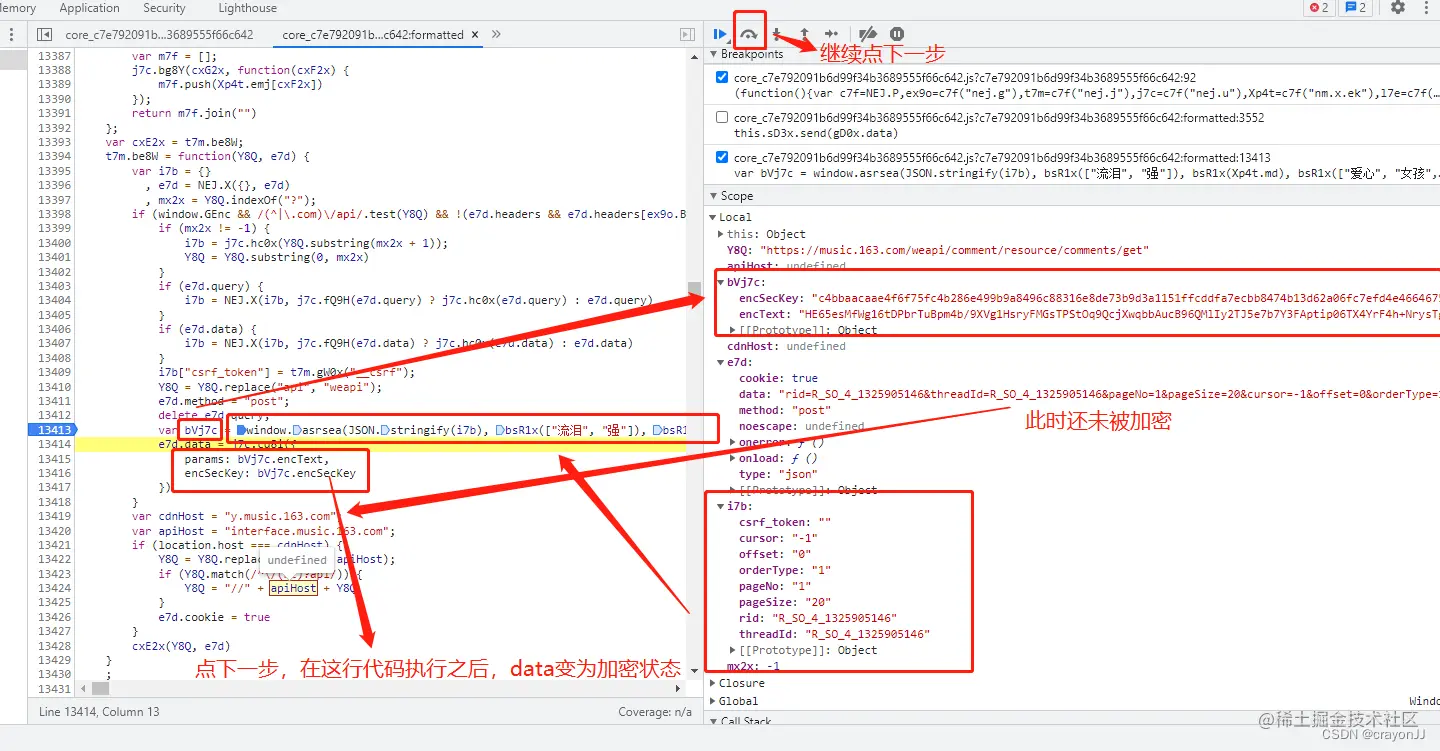Toggle pause on exceptions icon
The height and width of the screenshot is (751, 1440).
click(897, 34)
